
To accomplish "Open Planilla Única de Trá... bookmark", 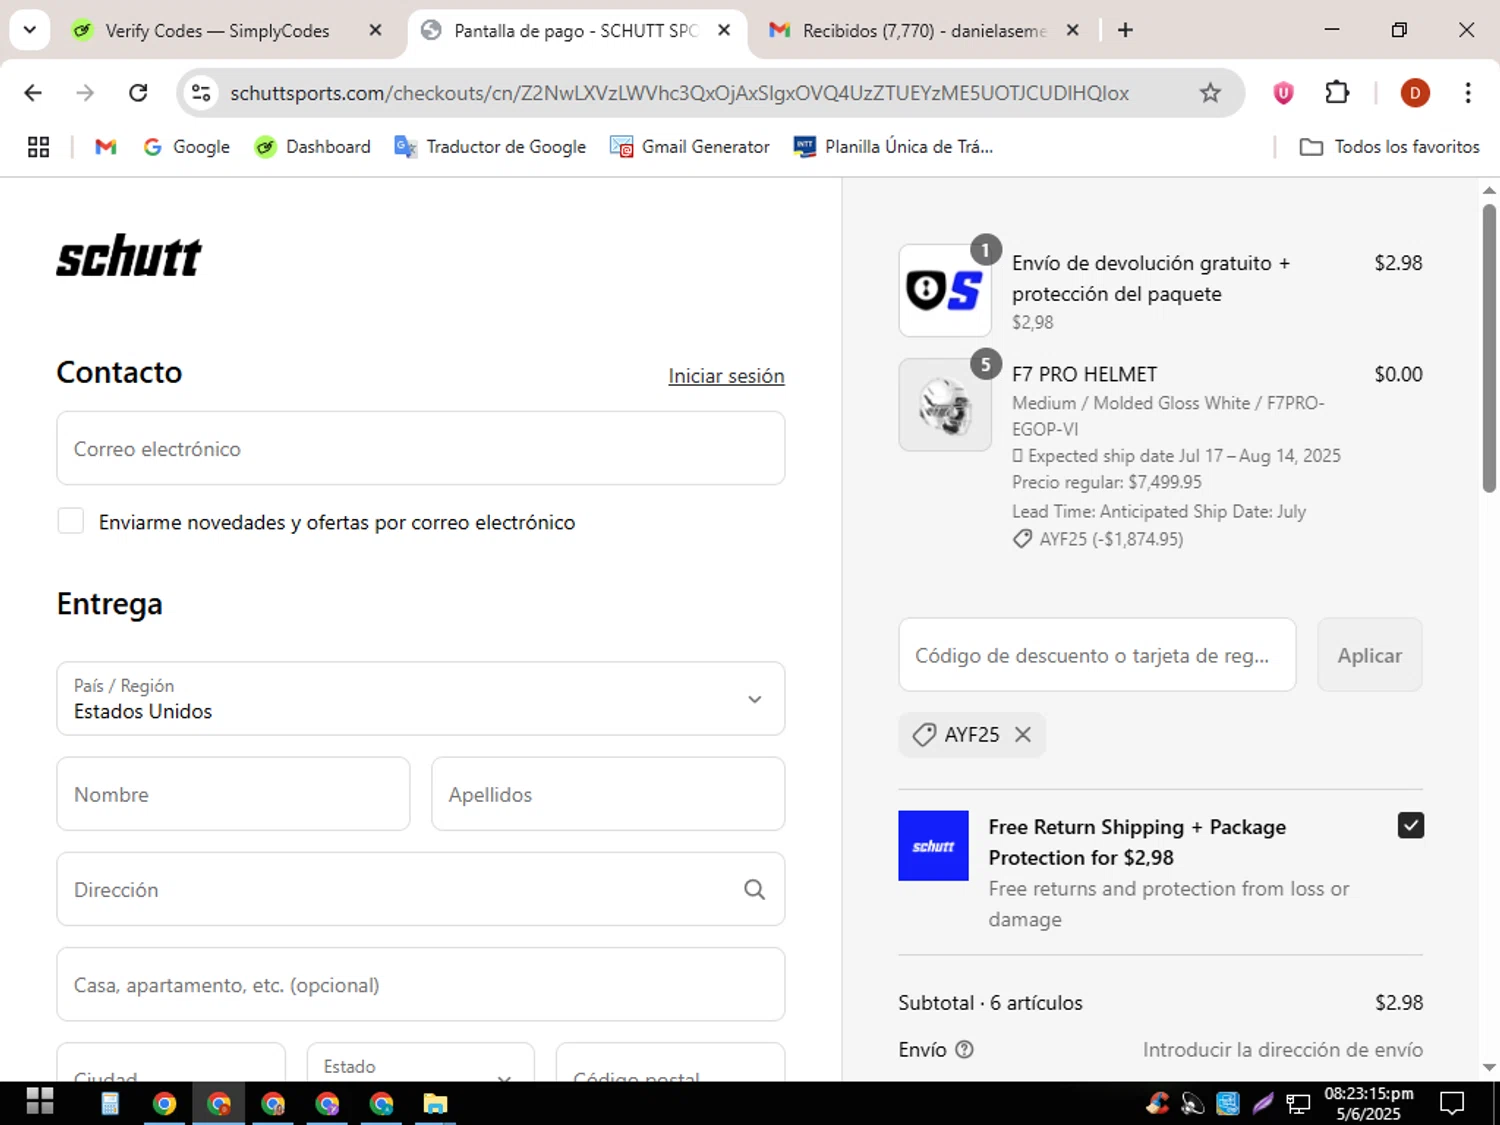I will (x=893, y=147).
